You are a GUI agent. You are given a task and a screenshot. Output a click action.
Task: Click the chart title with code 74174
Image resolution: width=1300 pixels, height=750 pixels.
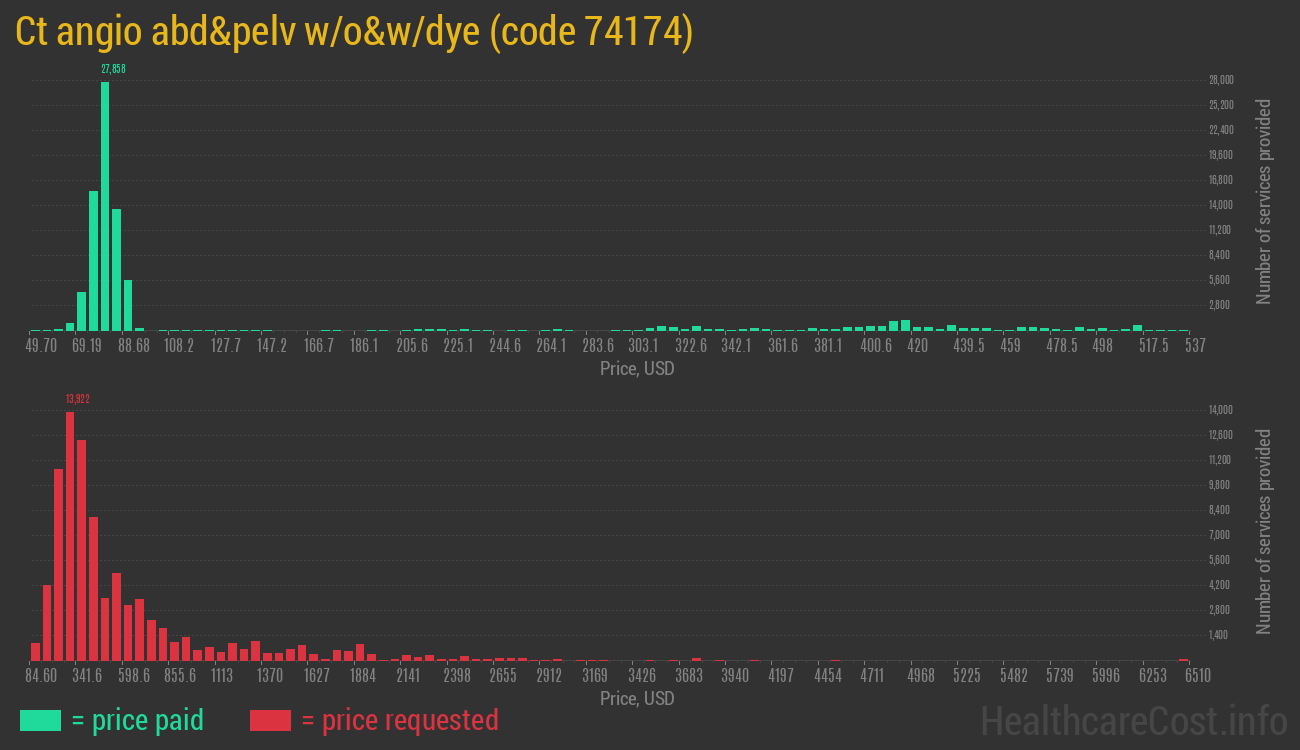click(x=354, y=32)
